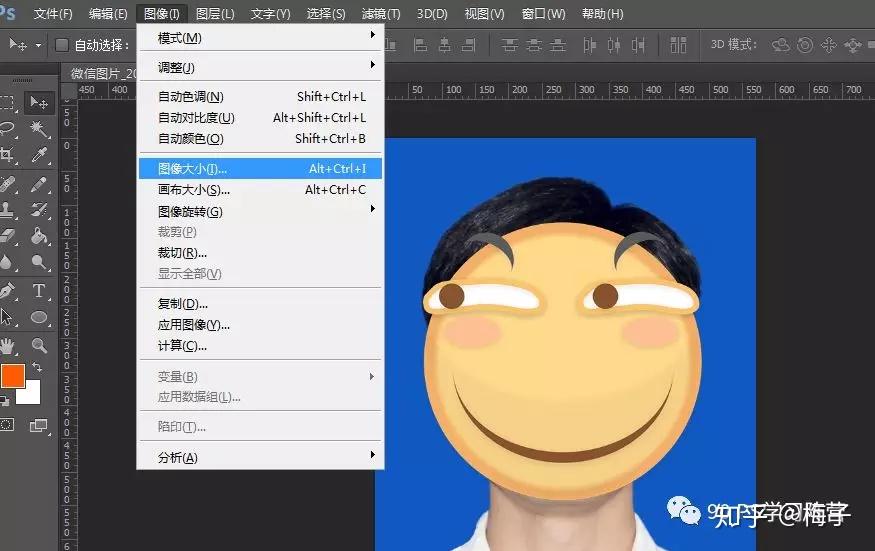Choose 自动对比度(U) menu entry
This screenshot has height=551, width=875.
tap(261, 118)
